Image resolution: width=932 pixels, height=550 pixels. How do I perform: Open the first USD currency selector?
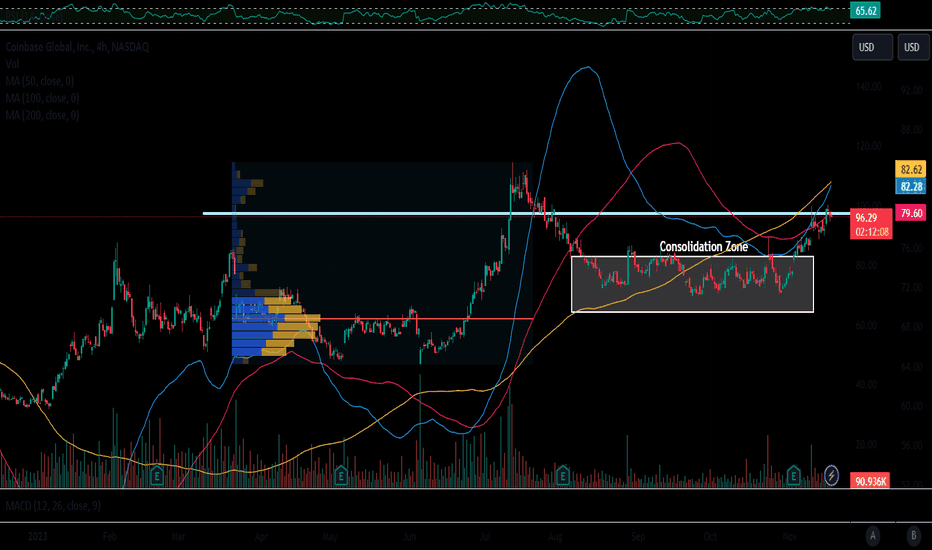[873, 47]
